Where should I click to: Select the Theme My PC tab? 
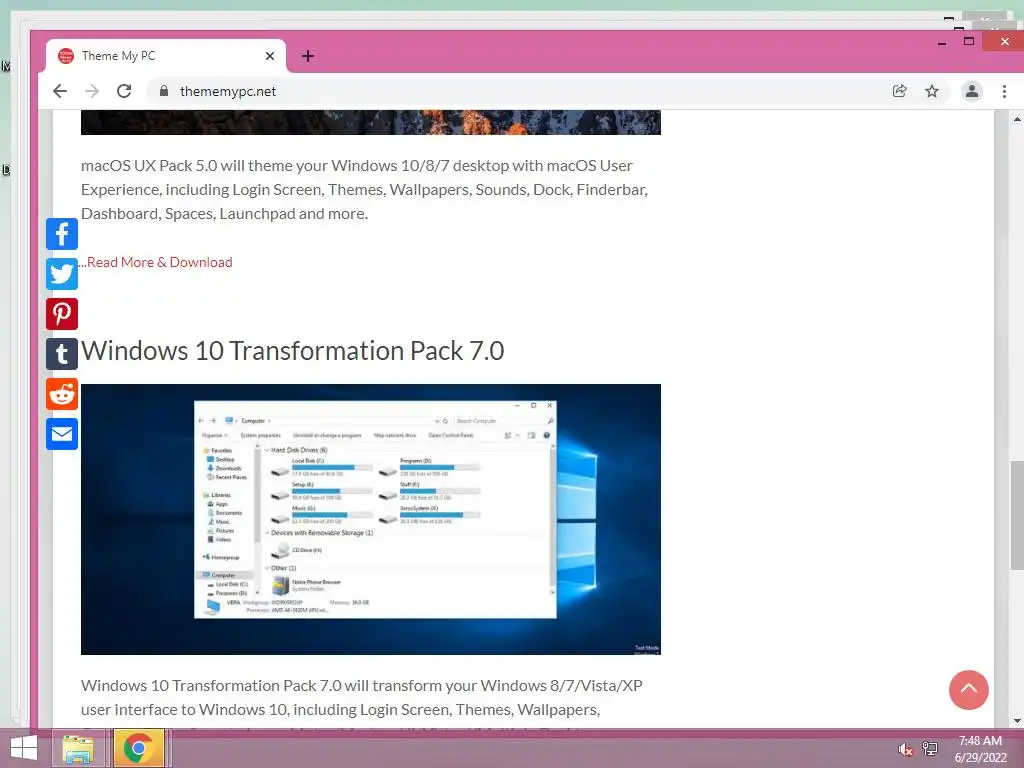pyautogui.click(x=166, y=56)
